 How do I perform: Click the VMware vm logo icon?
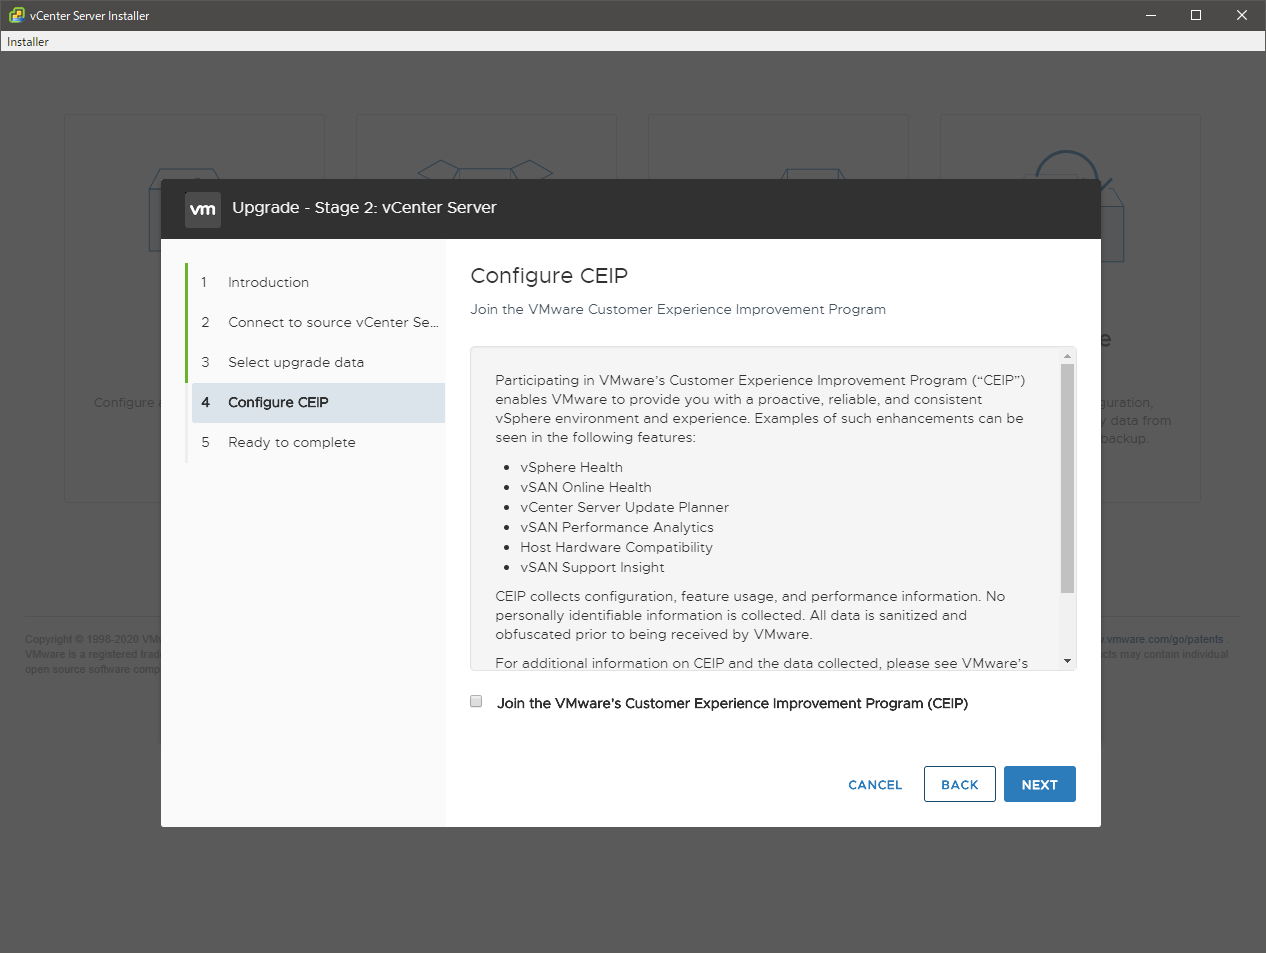click(x=203, y=209)
